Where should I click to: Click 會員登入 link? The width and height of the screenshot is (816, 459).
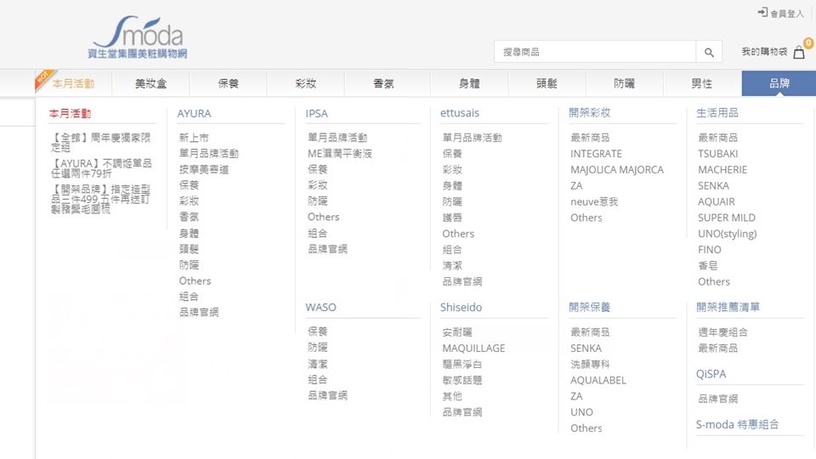click(x=787, y=14)
